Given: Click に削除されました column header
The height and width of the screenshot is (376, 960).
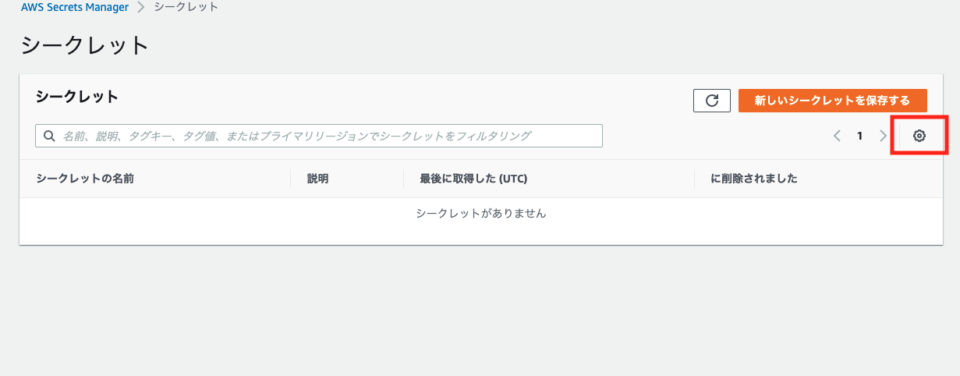Looking at the screenshot, I should (754, 179).
